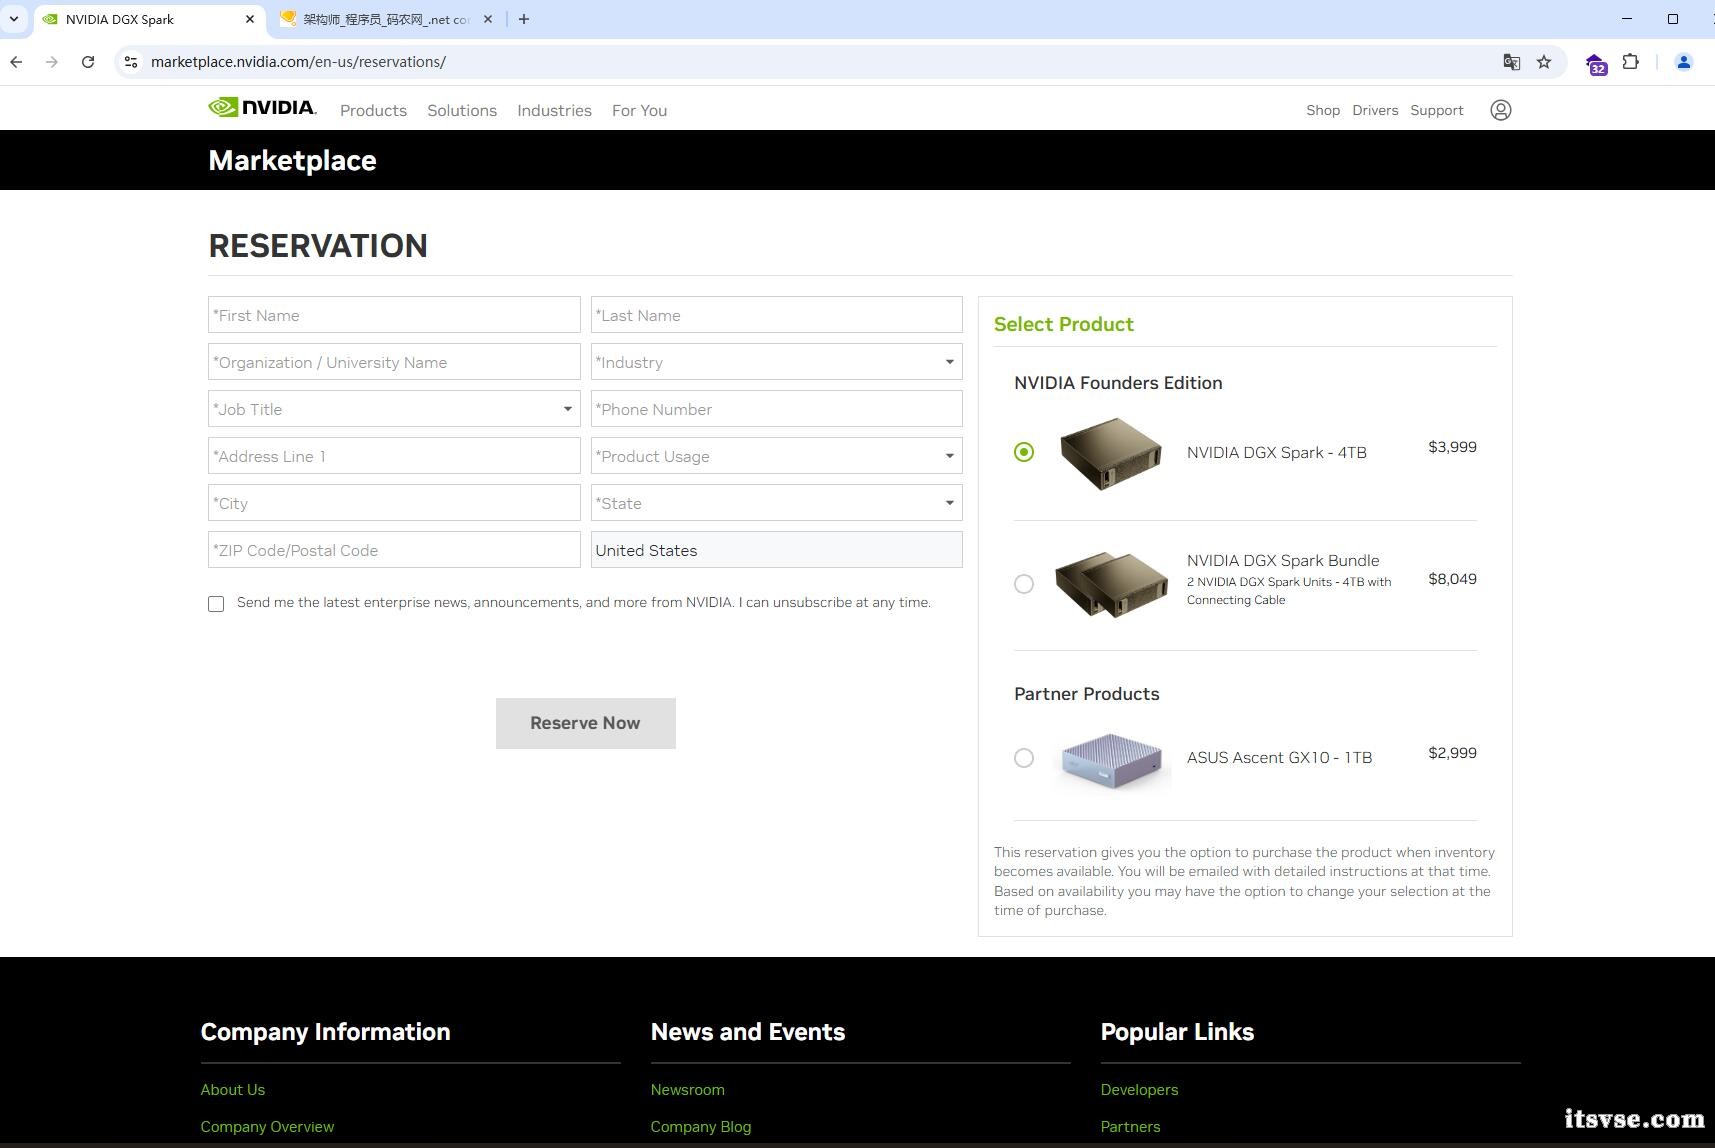The width and height of the screenshot is (1715, 1148).
Task: Open a new tab with plus icon
Action: point(523,19)
